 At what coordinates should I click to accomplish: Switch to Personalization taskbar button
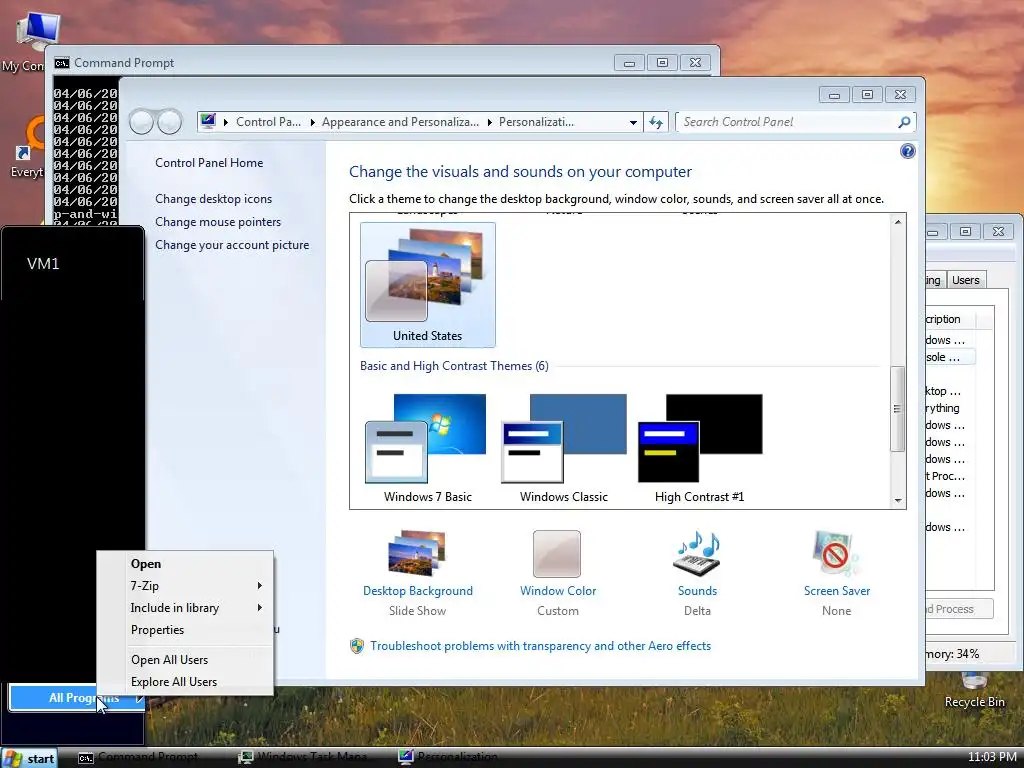[x=449, y=758]
